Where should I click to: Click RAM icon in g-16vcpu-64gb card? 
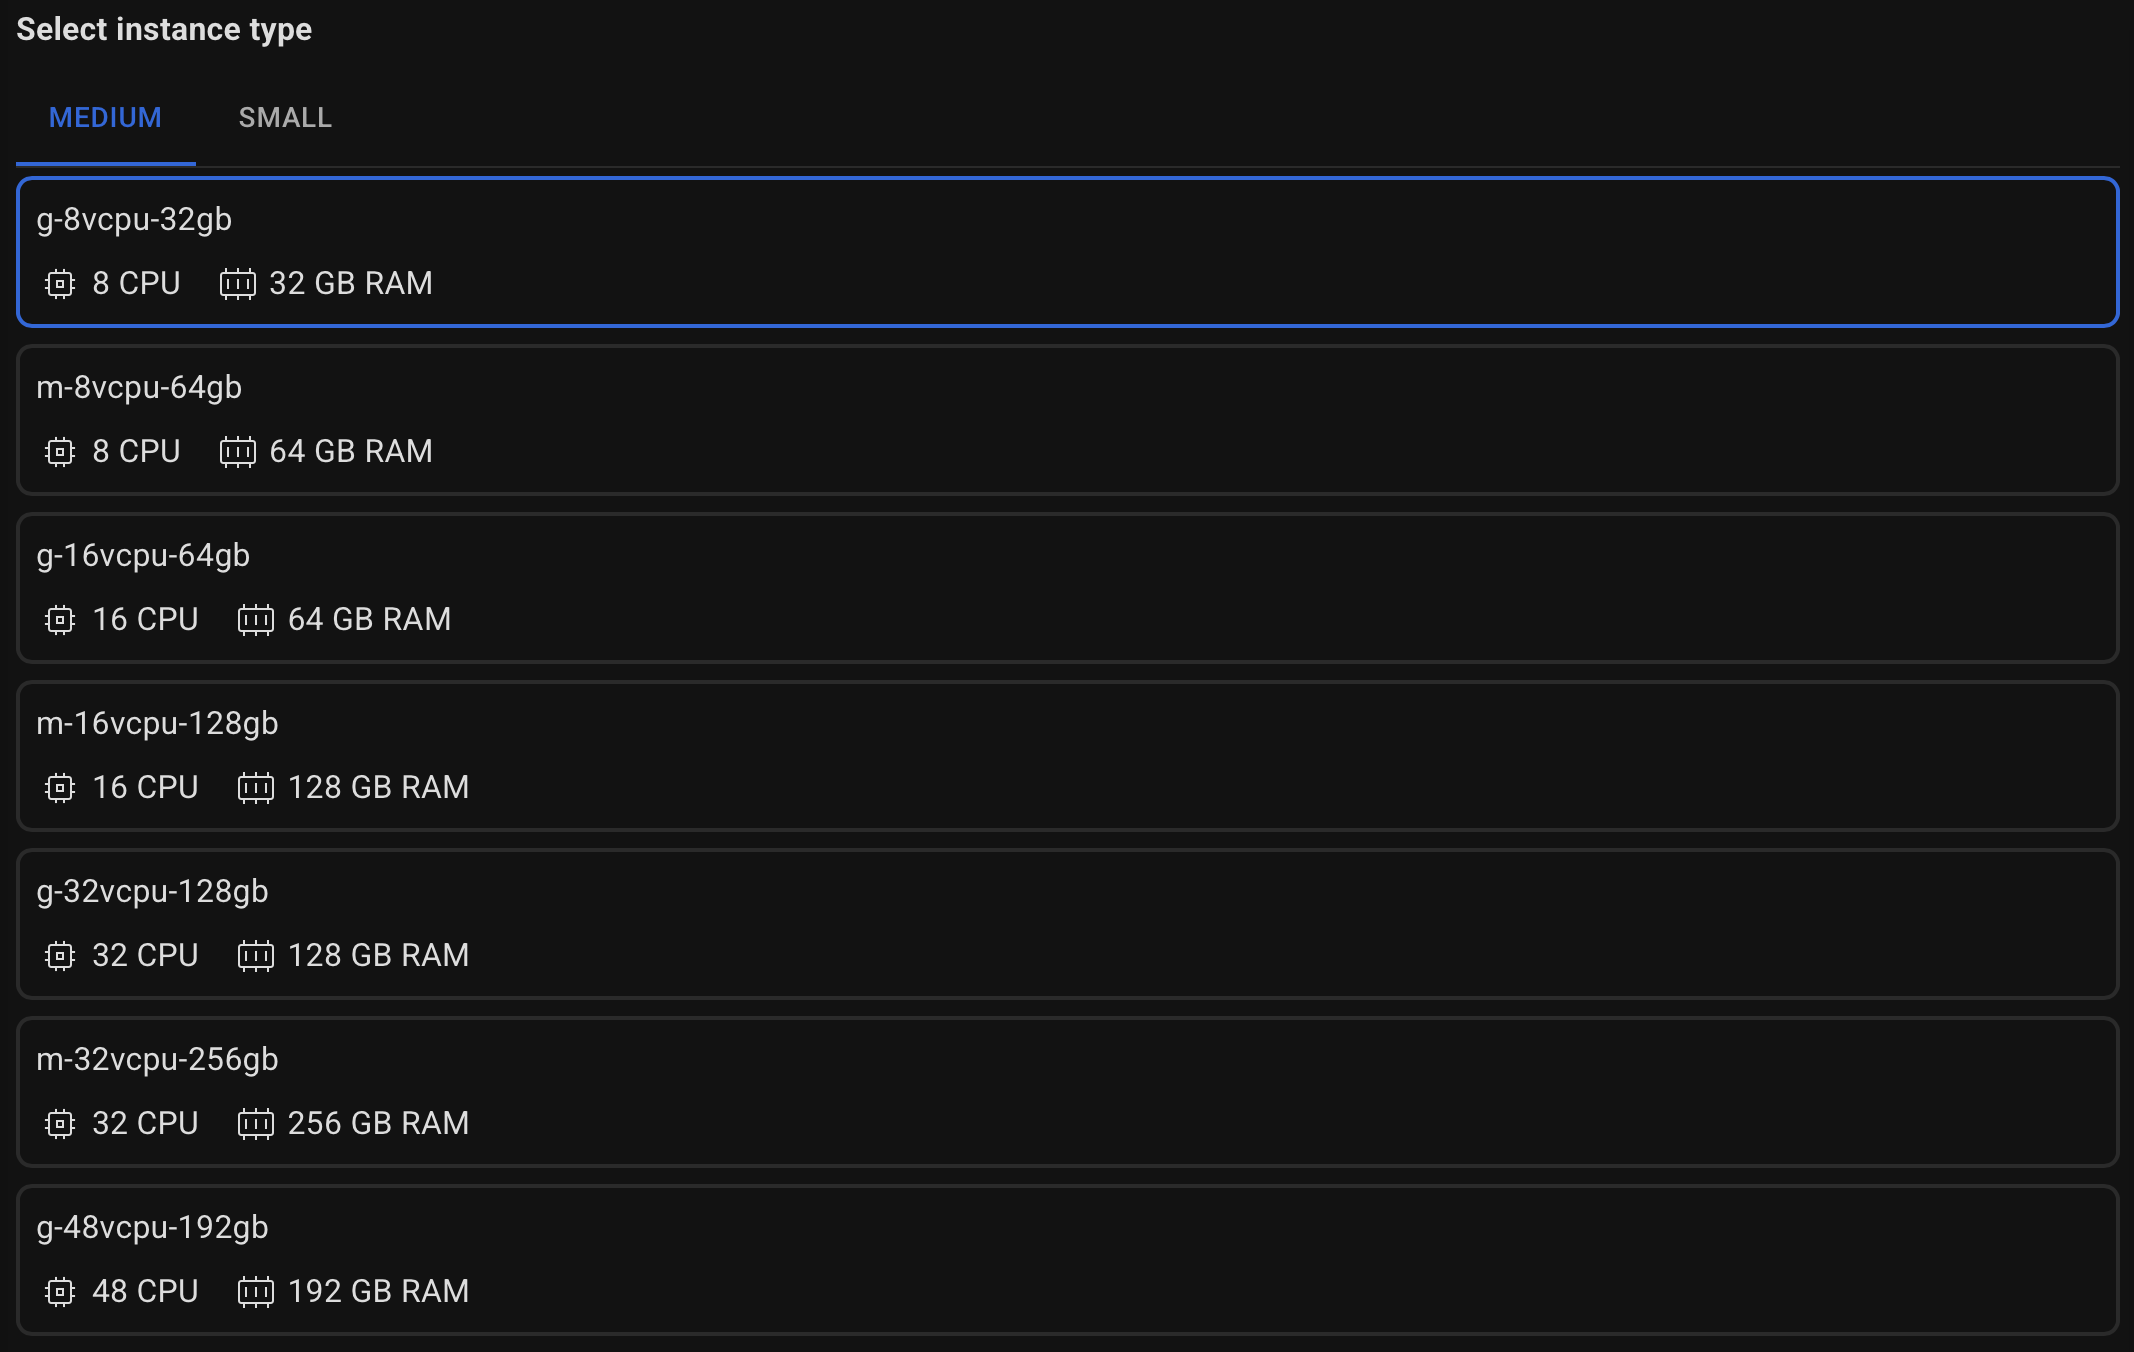[x=255, y=620]
